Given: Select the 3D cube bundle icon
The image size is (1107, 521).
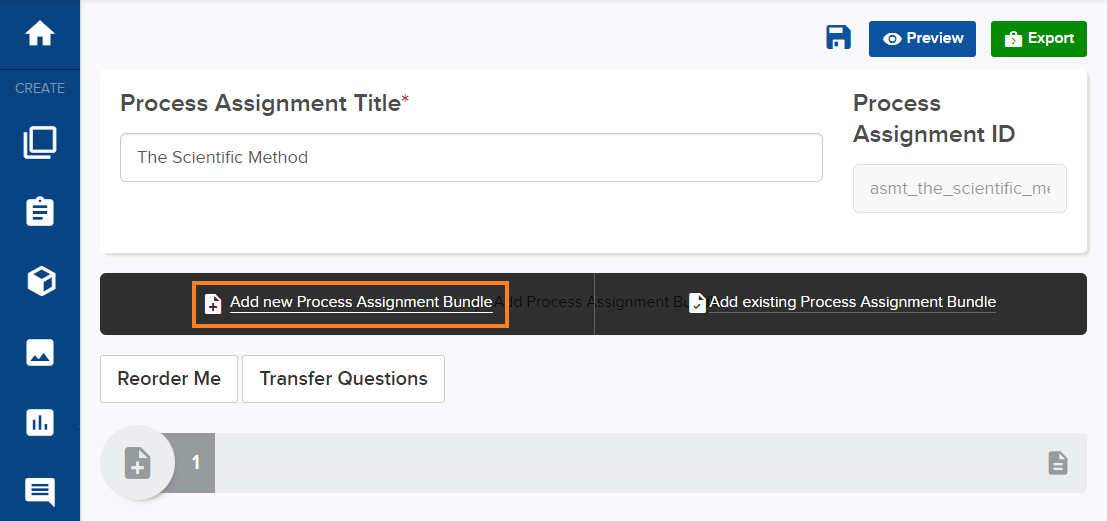Looking at the screenshot, I should click(x=40, y=281).
